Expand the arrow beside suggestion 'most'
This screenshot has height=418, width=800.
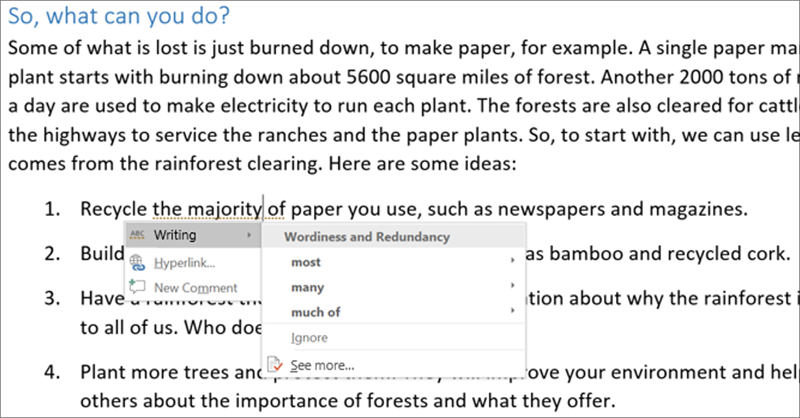[514, 262]
